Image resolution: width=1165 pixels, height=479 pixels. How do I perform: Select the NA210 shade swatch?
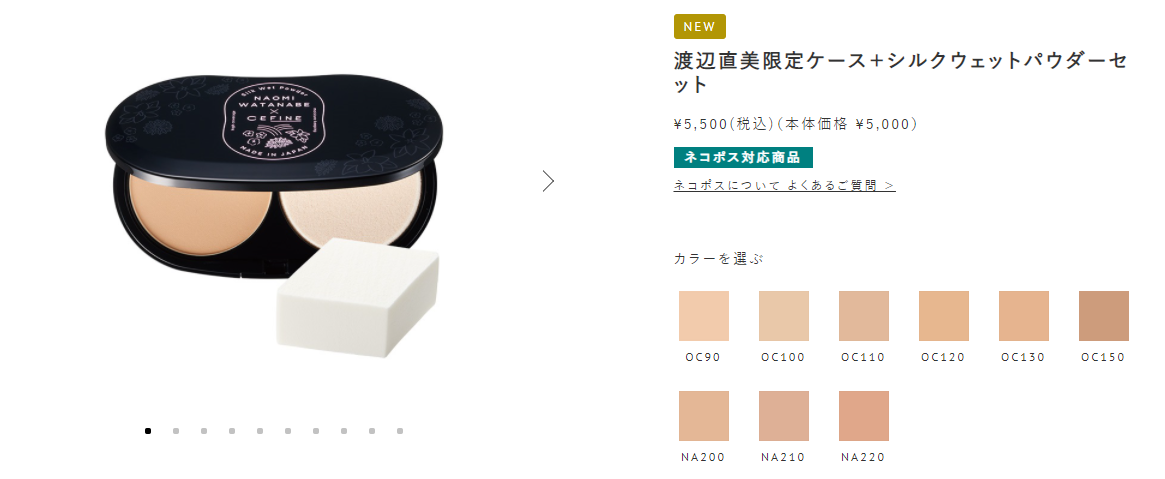783,416
